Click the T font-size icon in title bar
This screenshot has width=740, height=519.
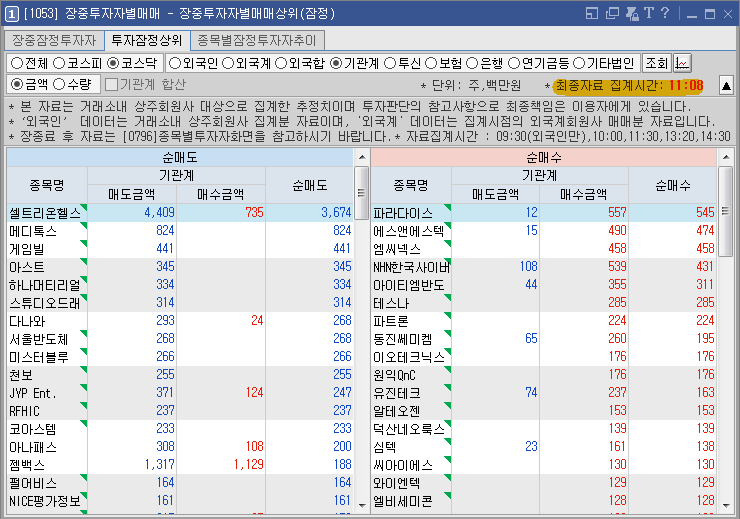coord(649,13)
